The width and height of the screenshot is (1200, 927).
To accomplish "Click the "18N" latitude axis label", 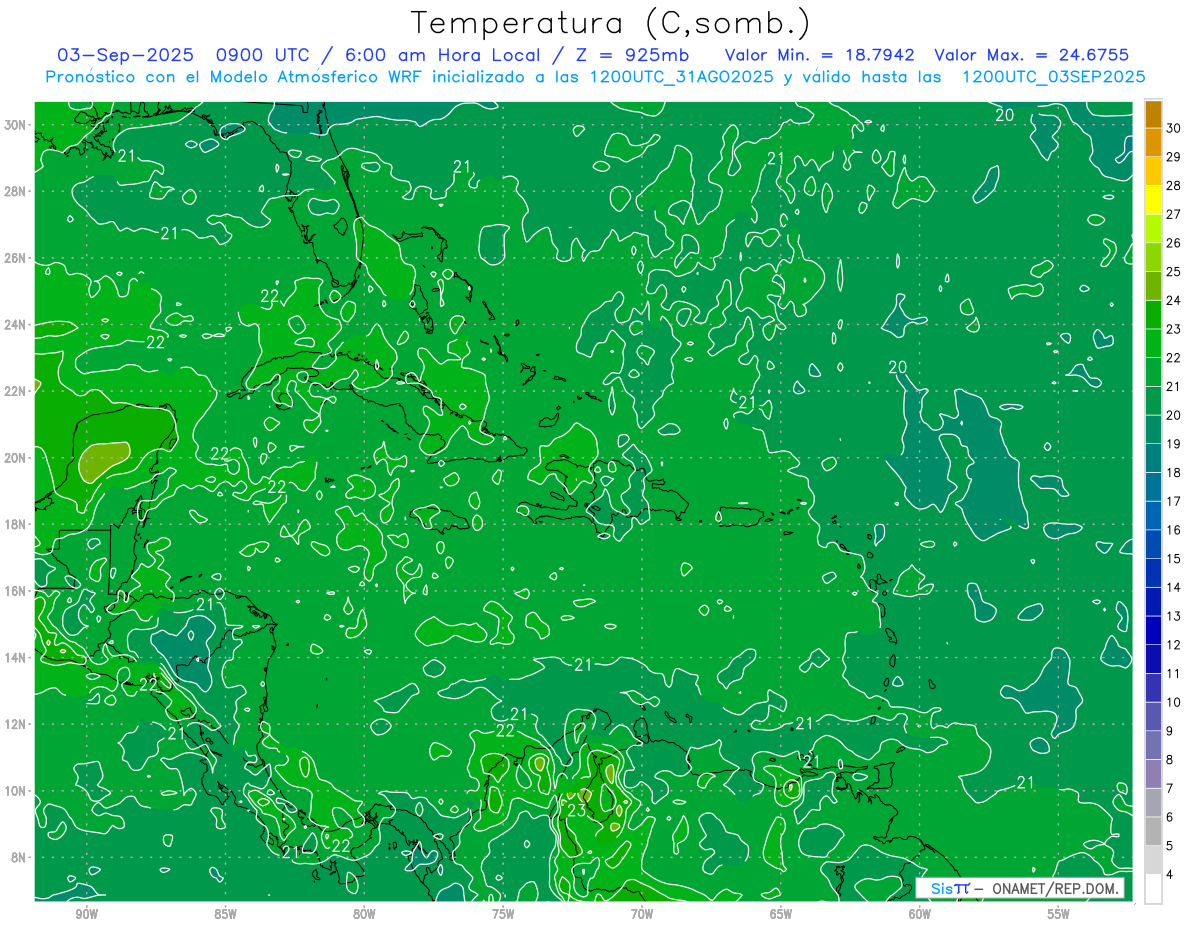I will click(x=16, y=524).
